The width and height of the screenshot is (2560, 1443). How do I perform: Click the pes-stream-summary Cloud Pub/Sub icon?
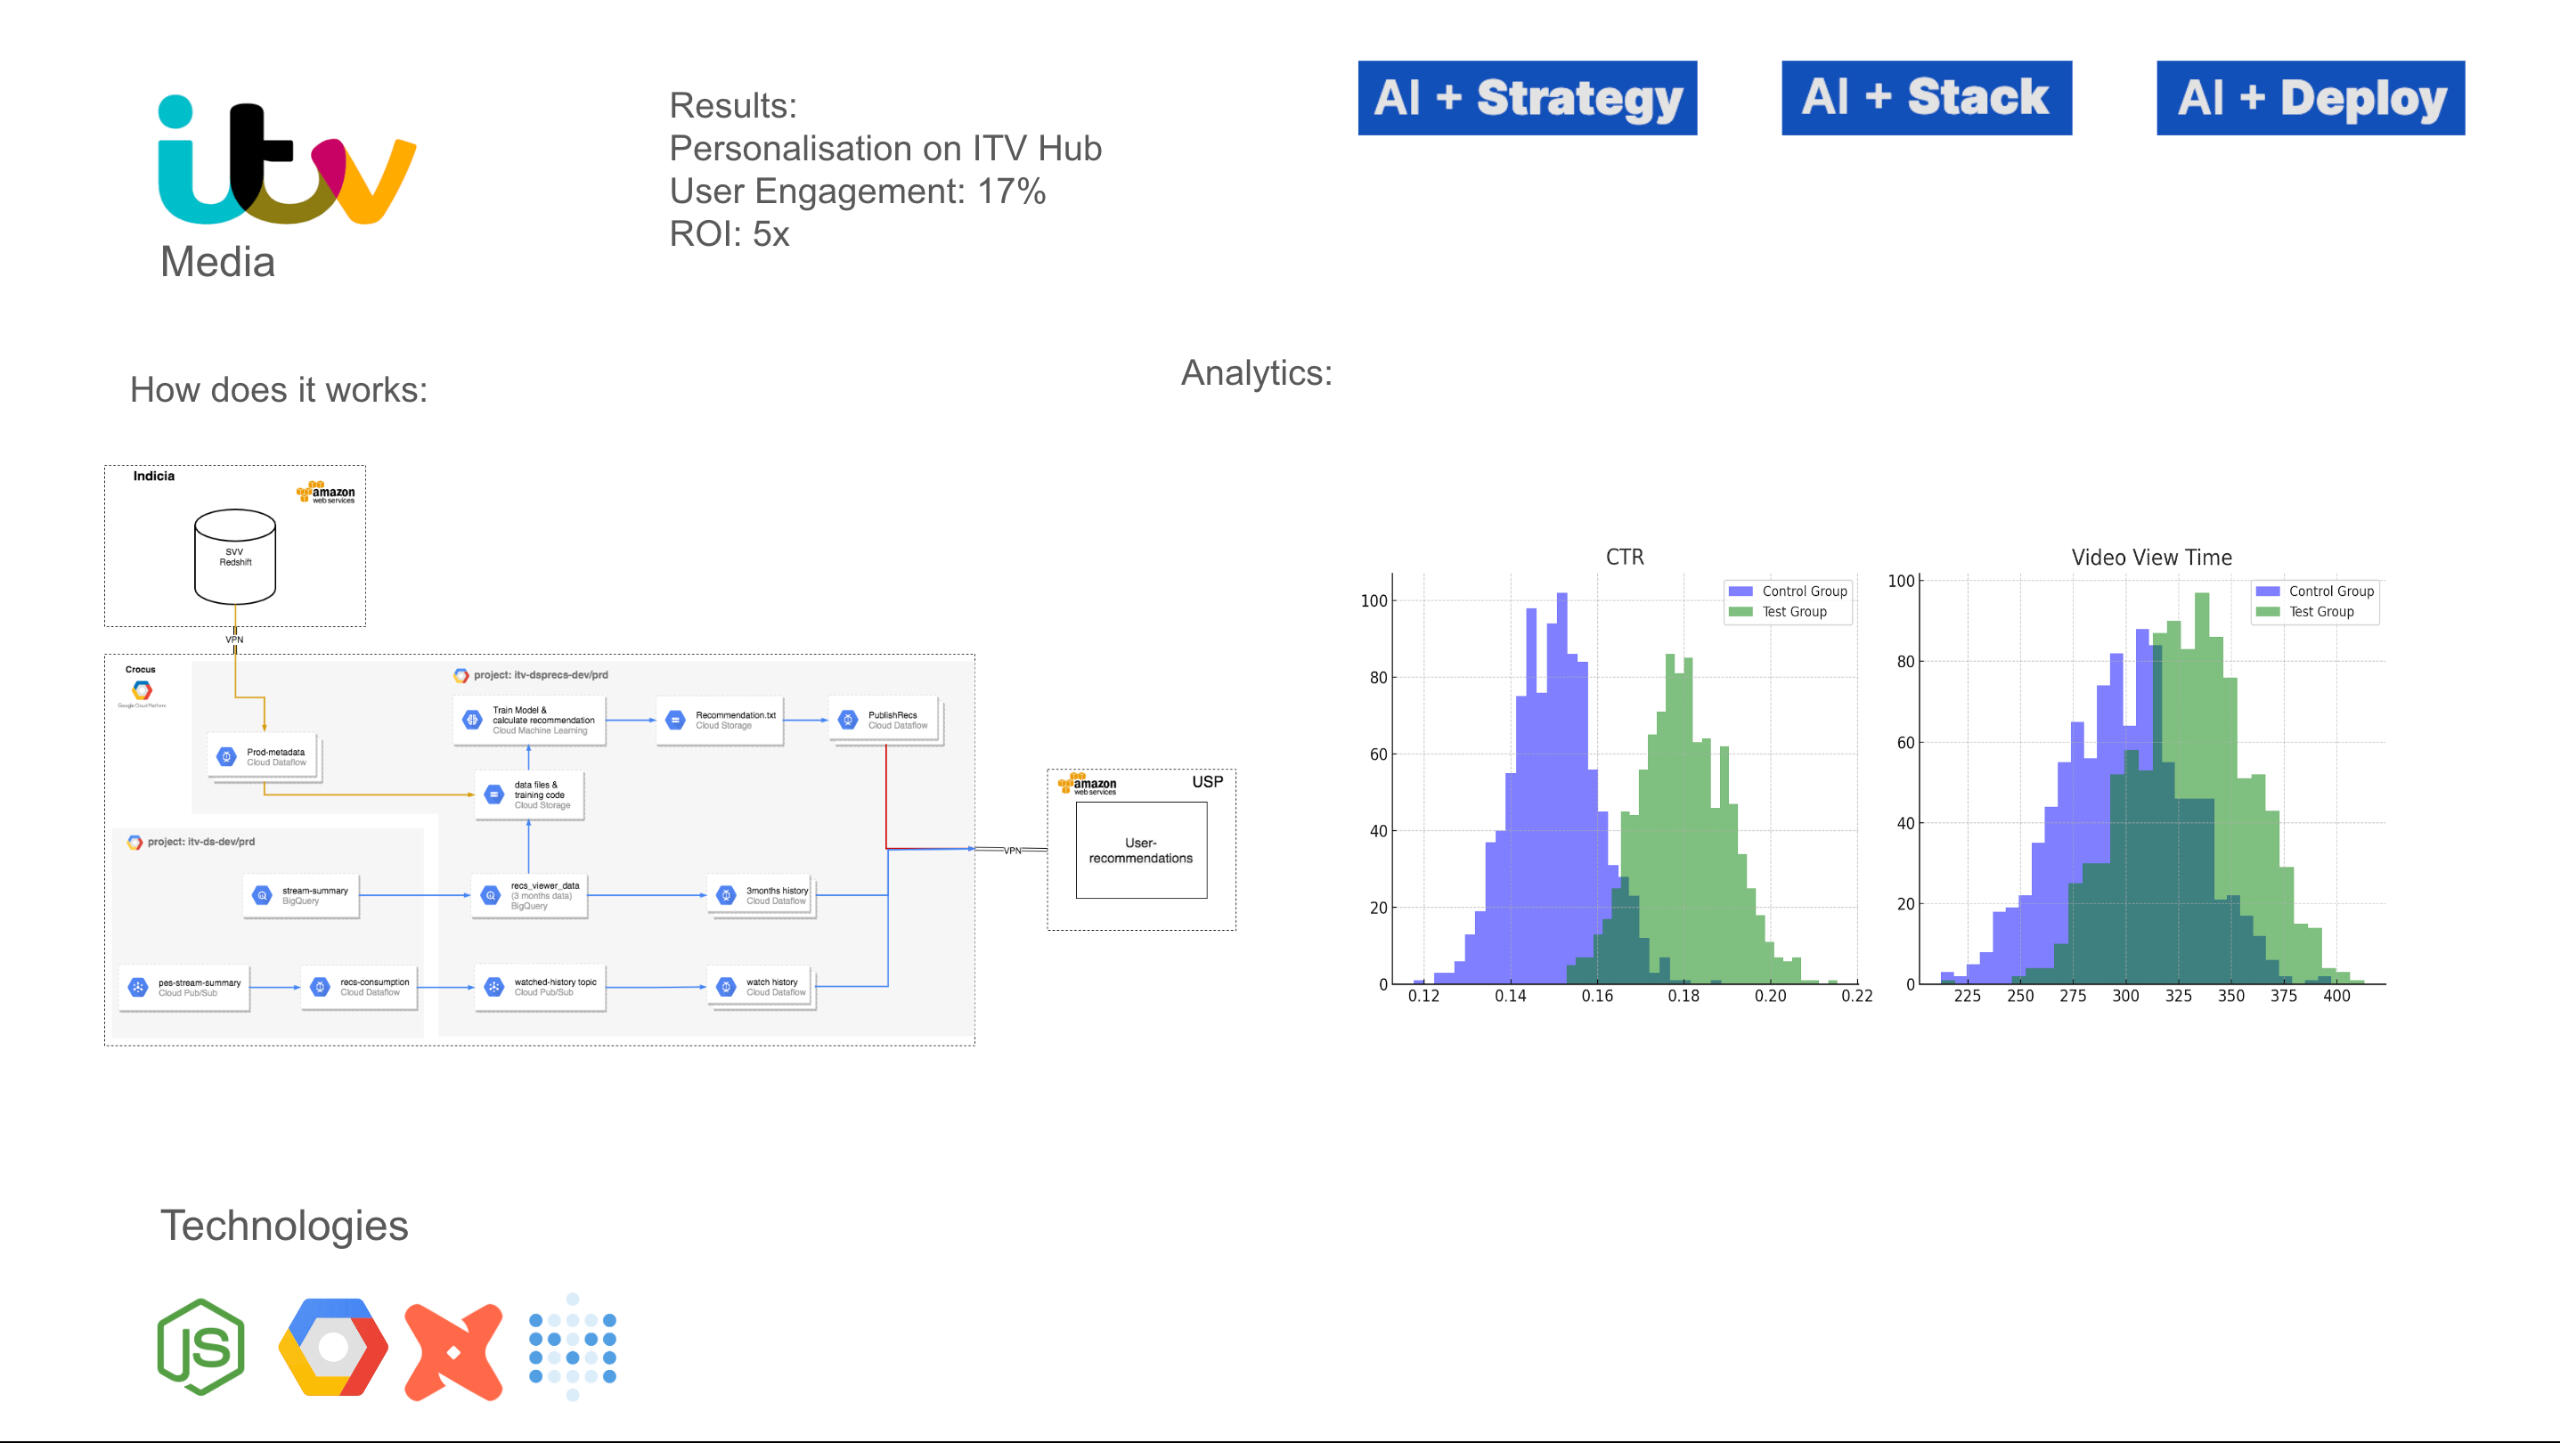click(x=138, y=988)
